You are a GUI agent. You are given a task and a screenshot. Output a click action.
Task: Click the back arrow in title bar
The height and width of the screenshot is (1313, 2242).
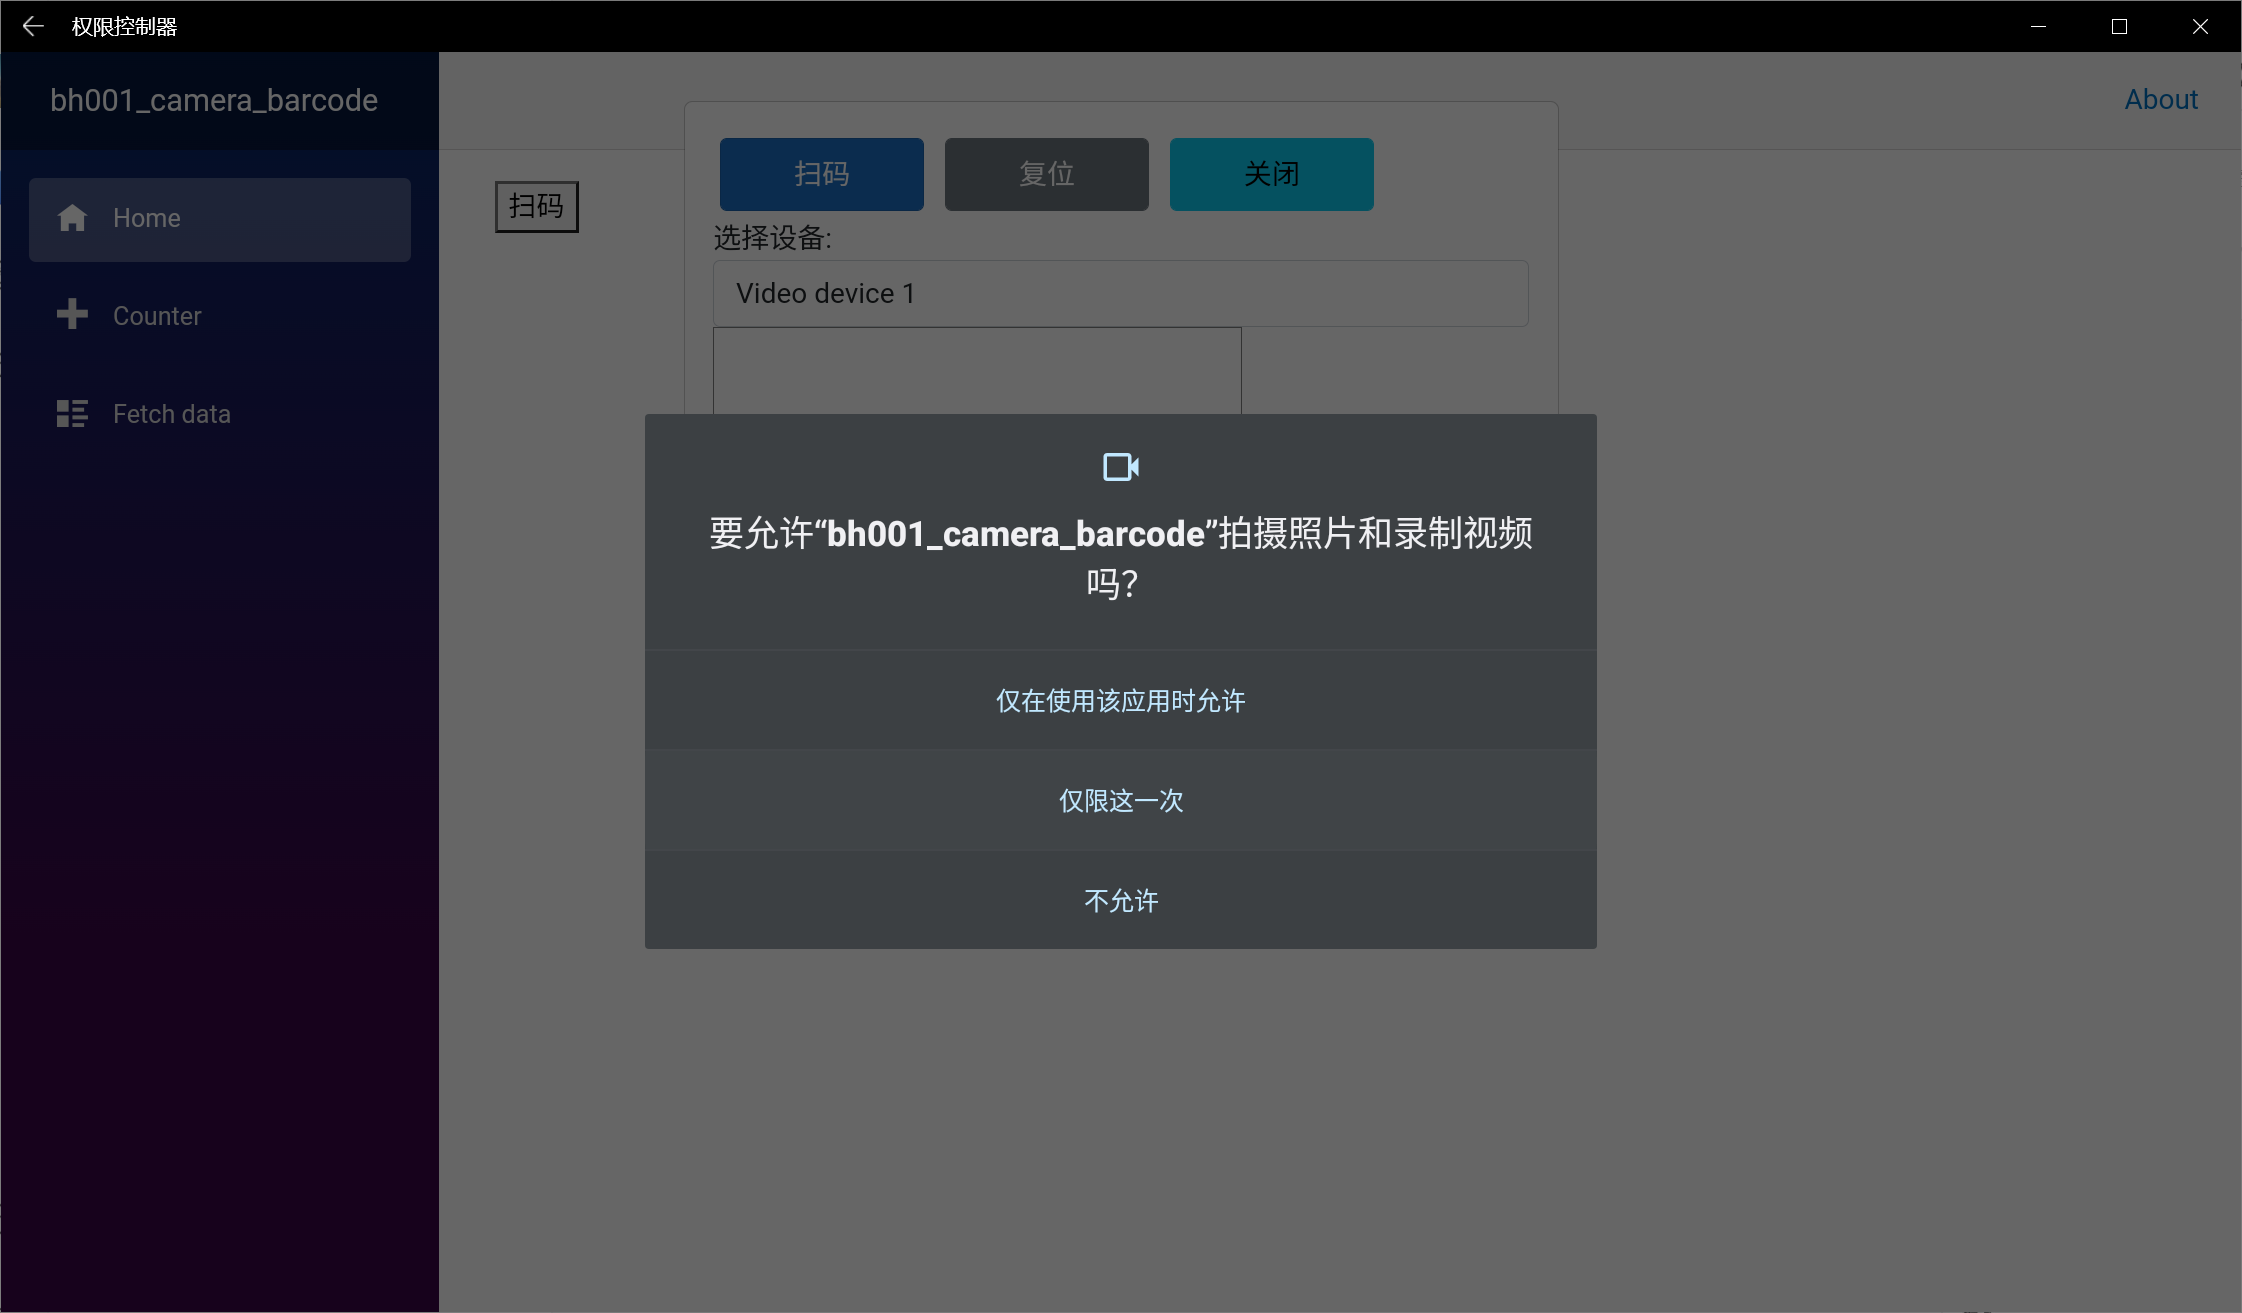33,27
